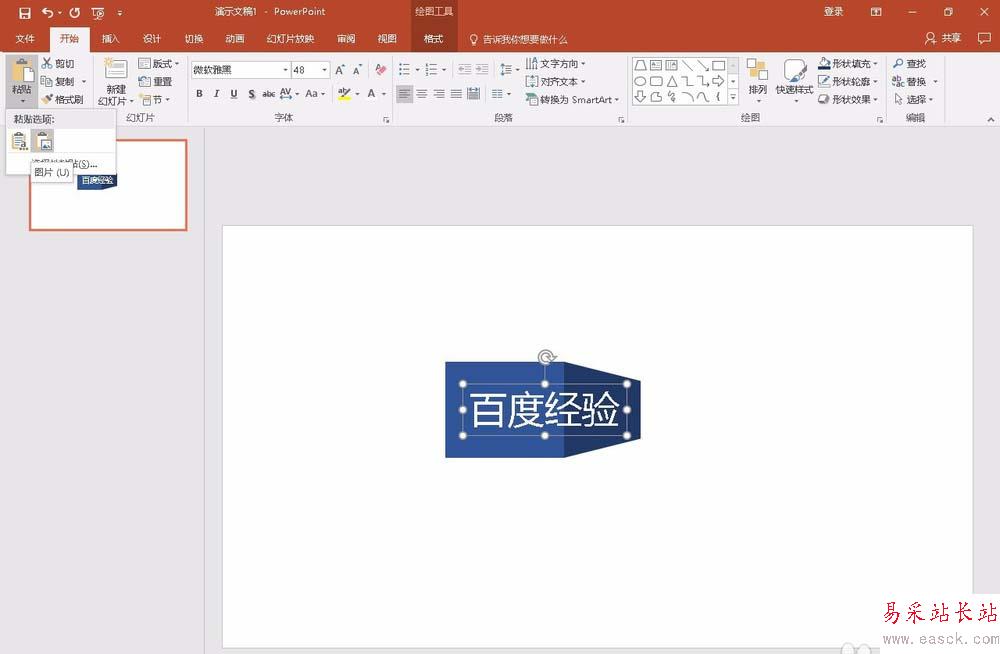Choose the 'Picture (U)' paste option icon
1000x654 pixels.
click(x=43, y=140)
